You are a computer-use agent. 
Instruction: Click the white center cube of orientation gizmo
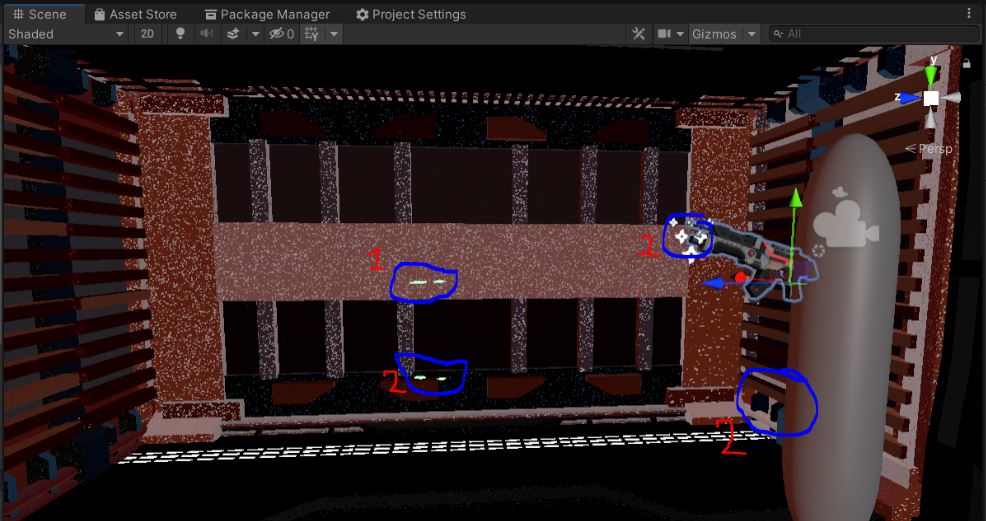coord(931,98)
